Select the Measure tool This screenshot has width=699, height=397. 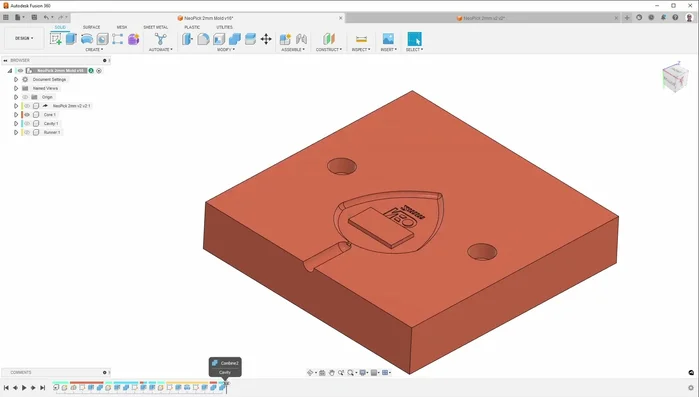[x=361, y=39]
